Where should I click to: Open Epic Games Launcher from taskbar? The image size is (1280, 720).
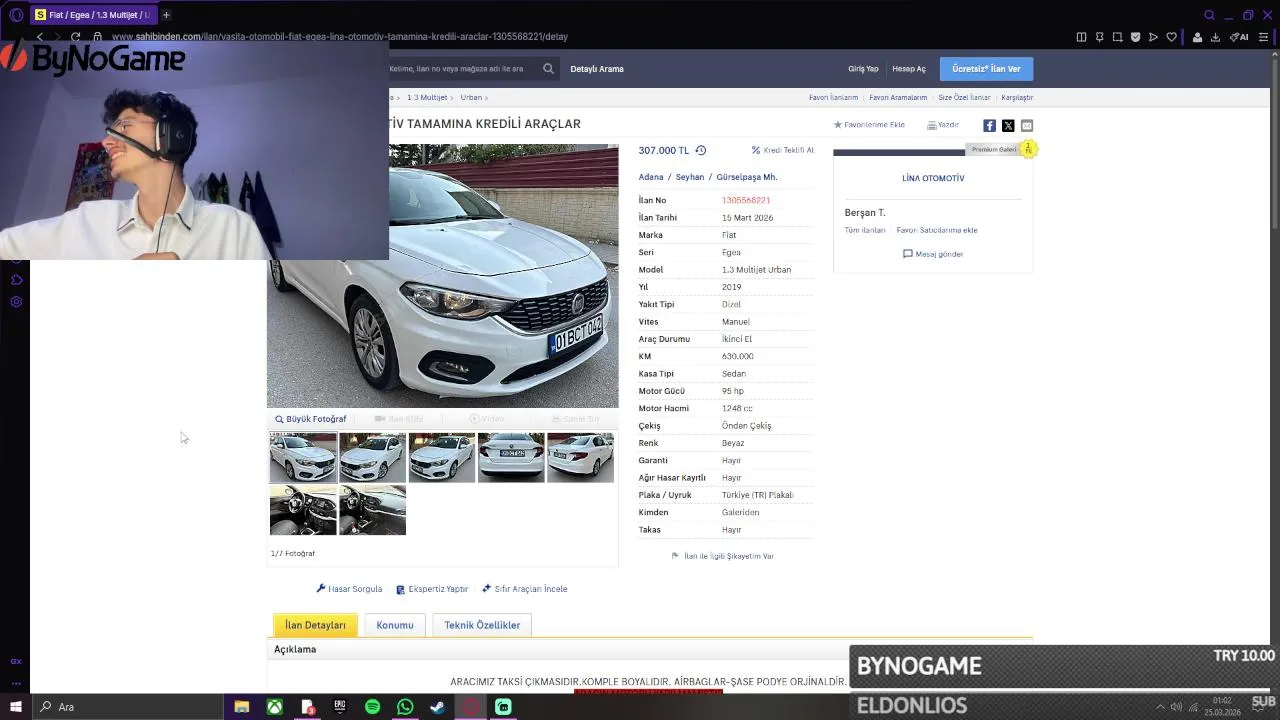(340, 707)
